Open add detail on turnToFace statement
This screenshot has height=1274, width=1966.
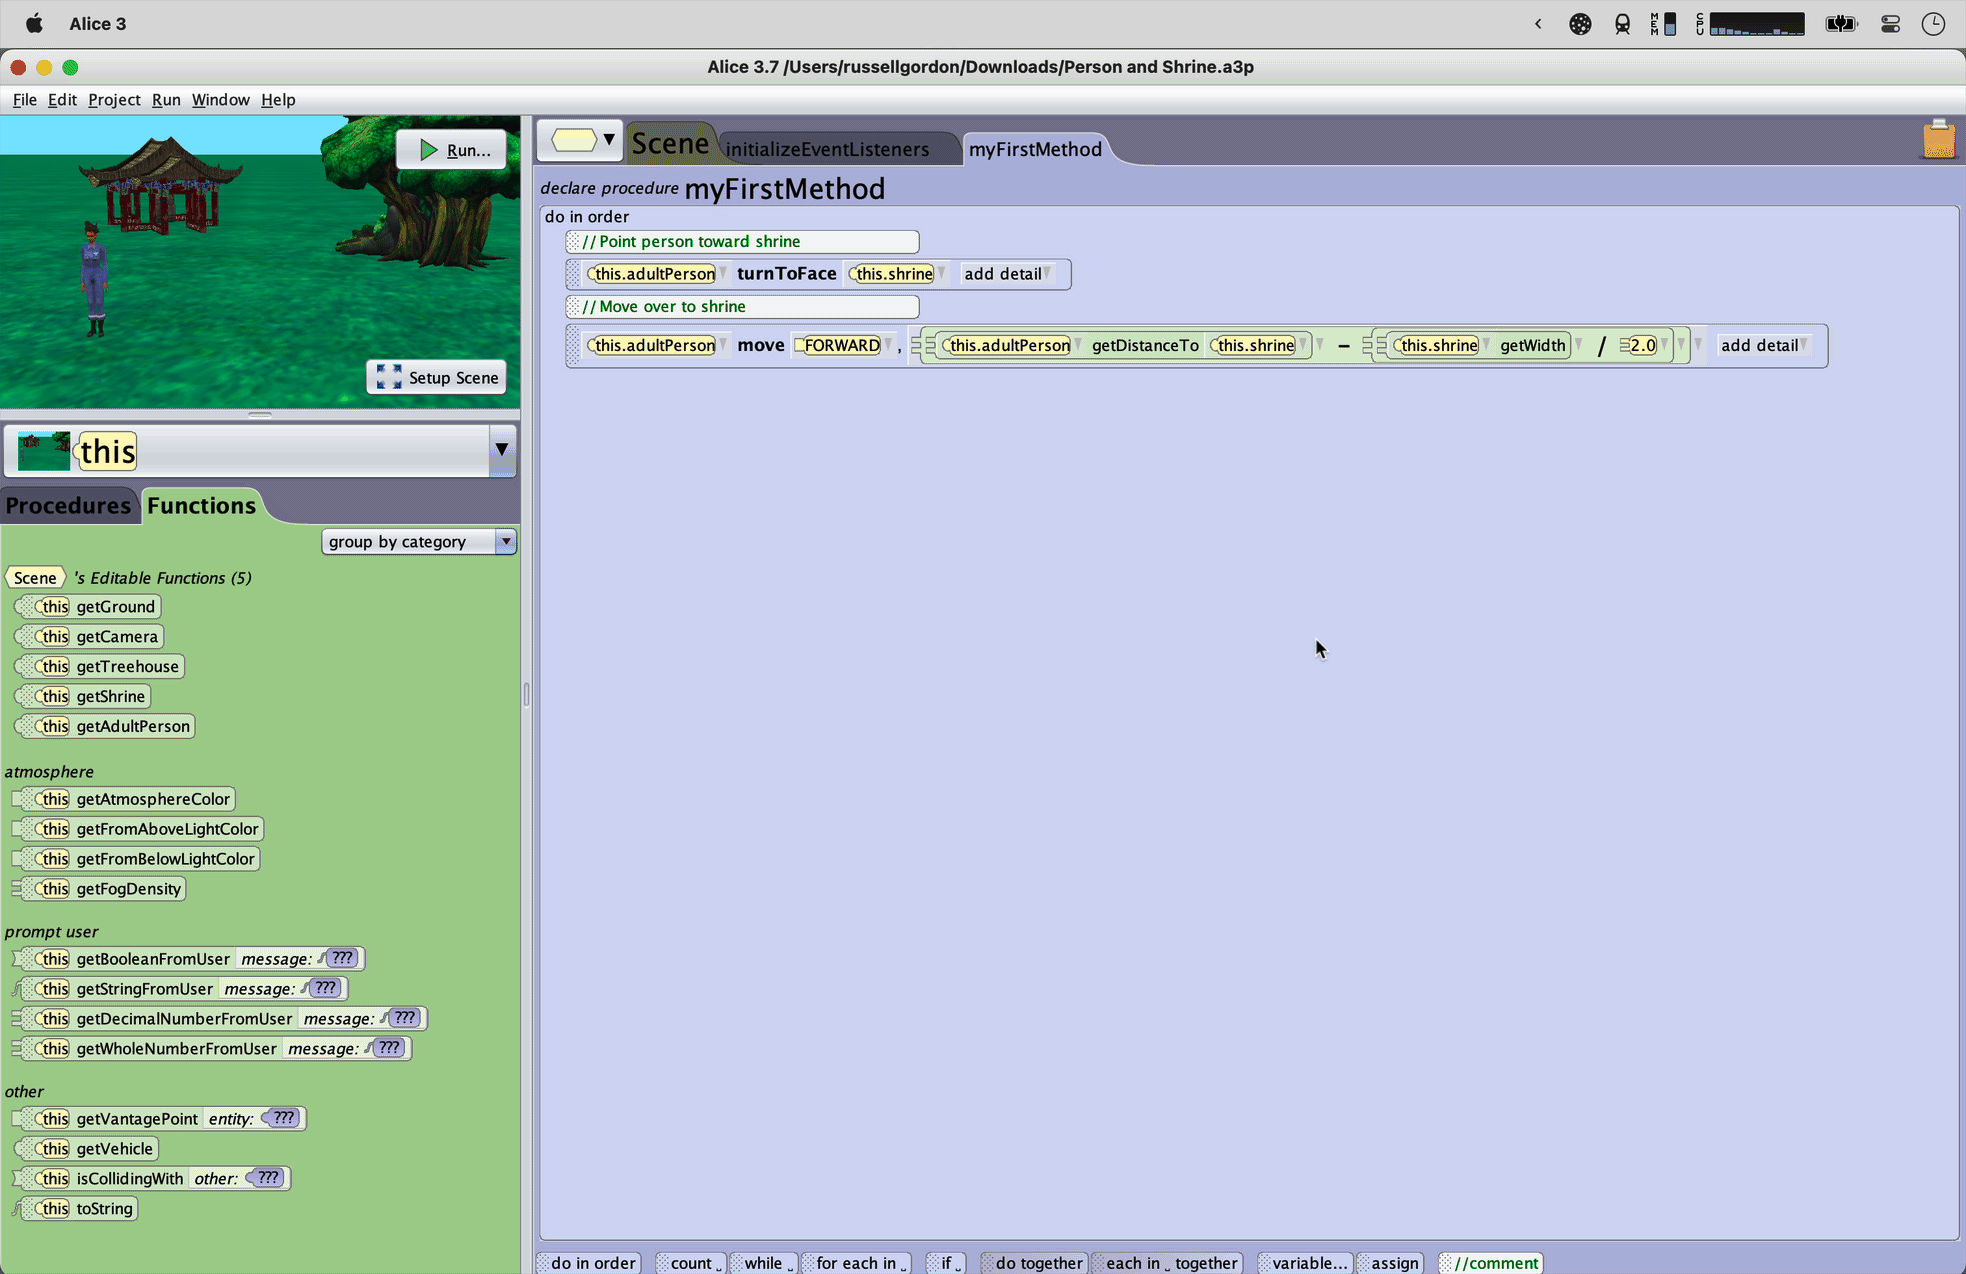click(x=1007, y=274)
